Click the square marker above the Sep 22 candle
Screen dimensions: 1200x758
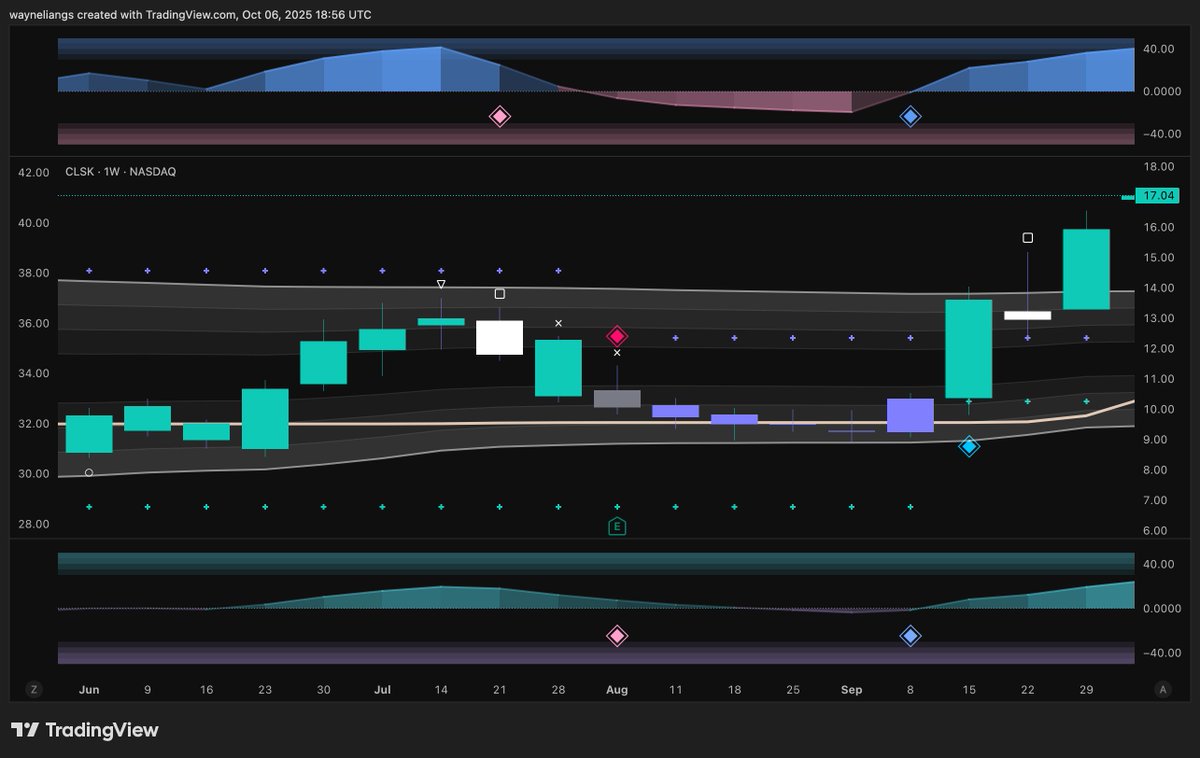click(1027, 237)
